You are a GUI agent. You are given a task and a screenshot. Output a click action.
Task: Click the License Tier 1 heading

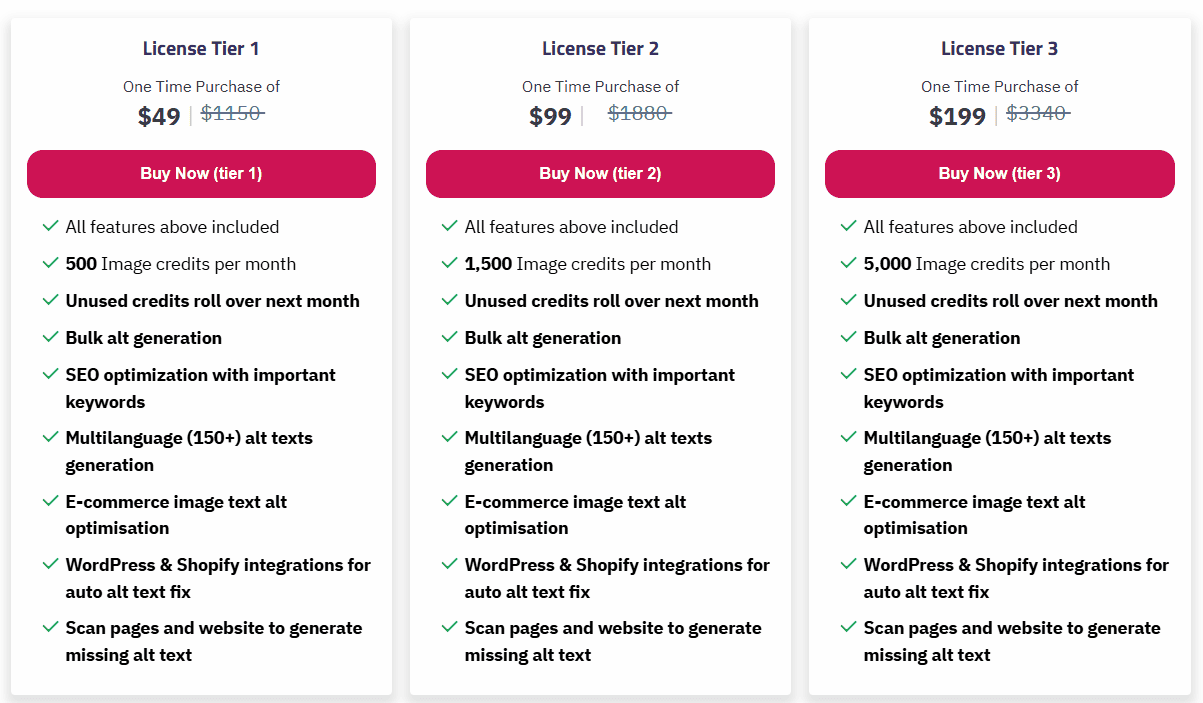tap(201, 48)
